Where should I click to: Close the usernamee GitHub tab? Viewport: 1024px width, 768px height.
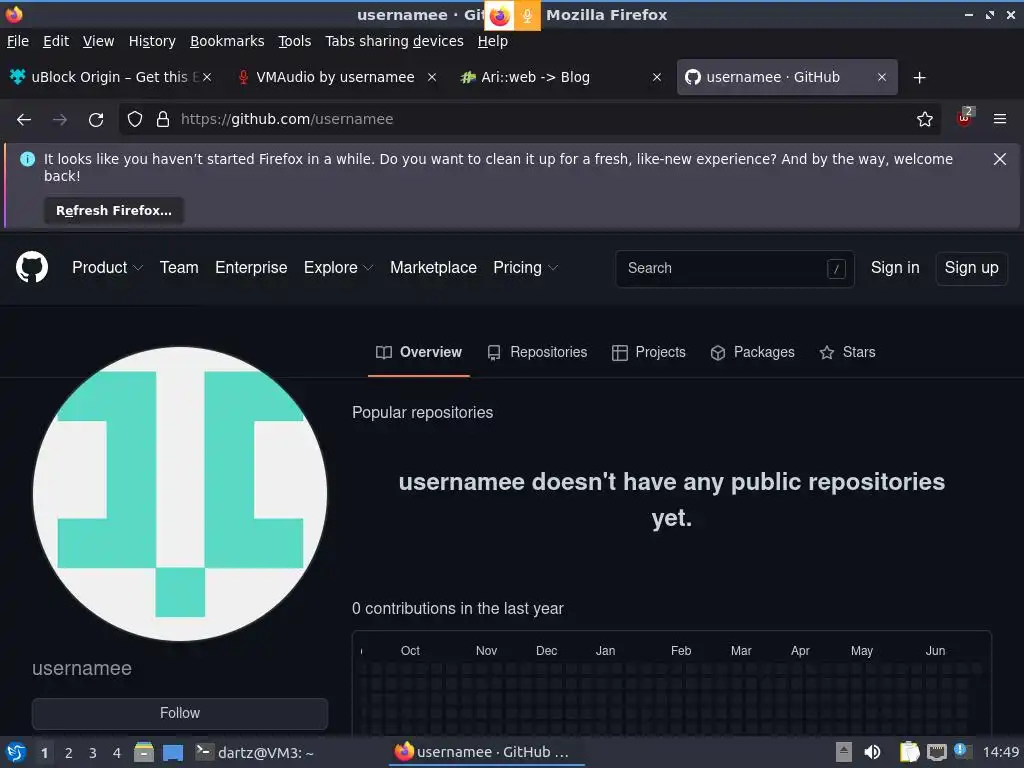click(x=882, y=77)
